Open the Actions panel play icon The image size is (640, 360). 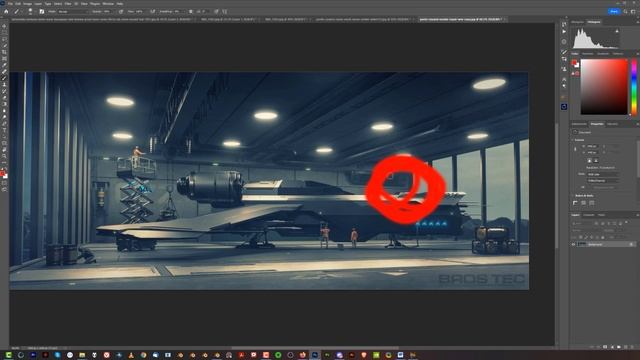pos(564,32)
